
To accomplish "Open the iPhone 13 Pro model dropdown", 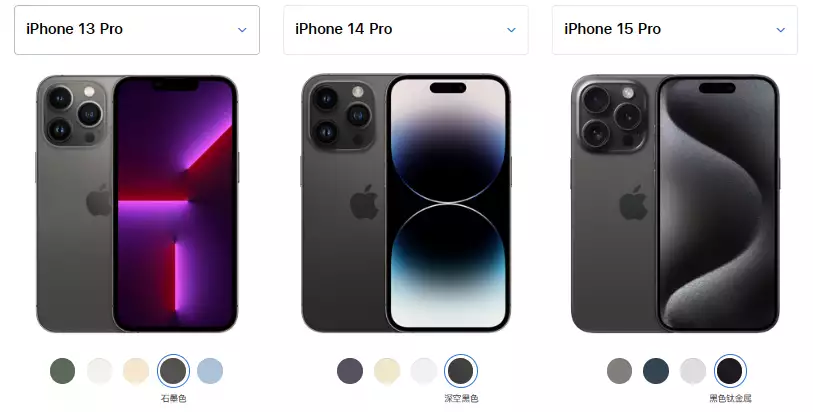I will pyautogui.click(x=137, y=30).
